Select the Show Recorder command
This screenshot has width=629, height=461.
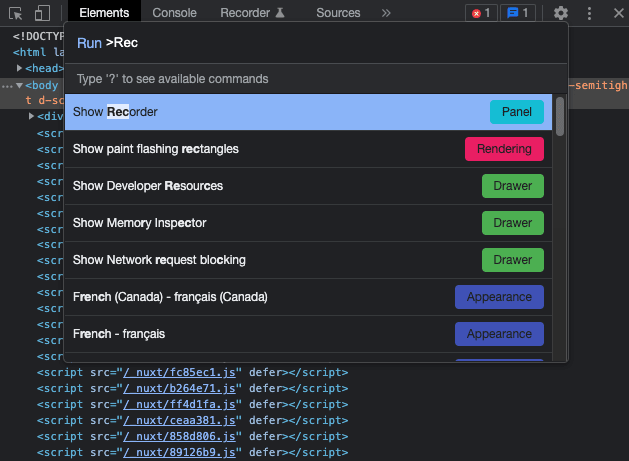point(308,112)
